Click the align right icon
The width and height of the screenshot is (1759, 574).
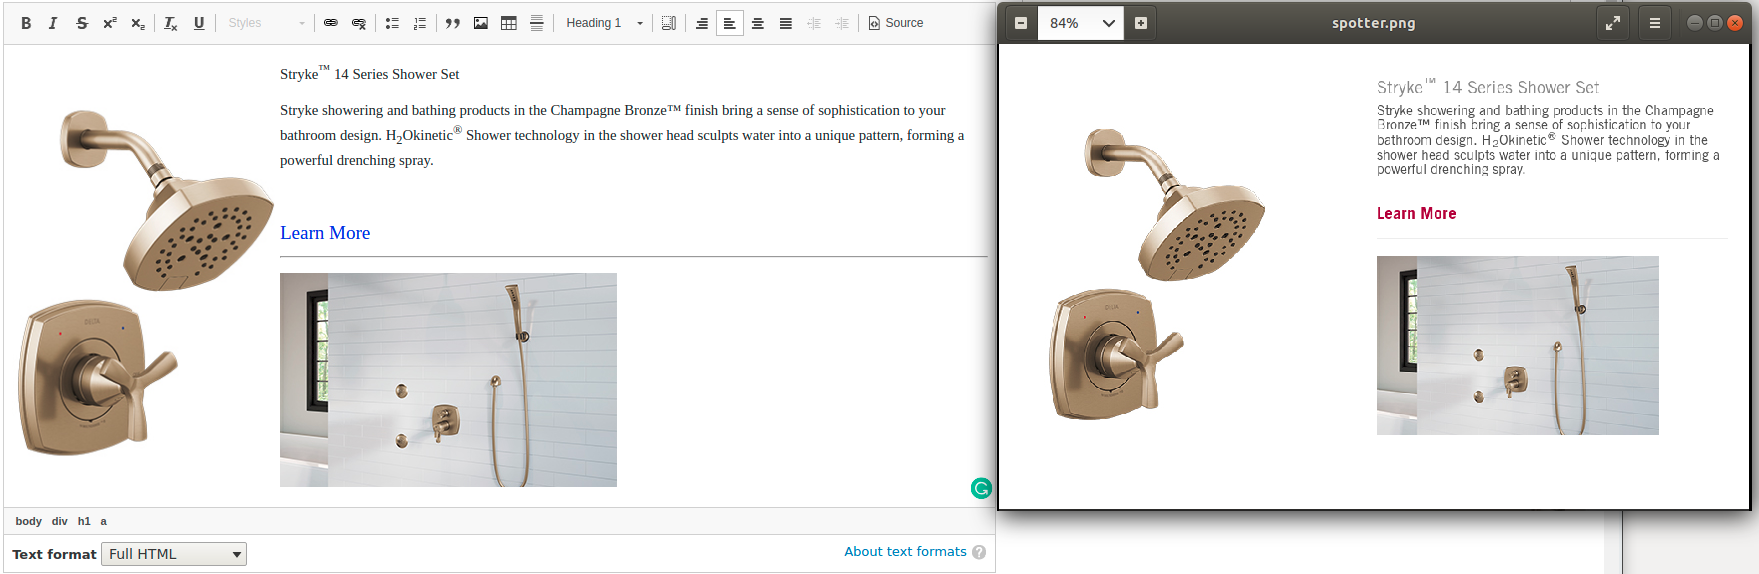[702, 23]
